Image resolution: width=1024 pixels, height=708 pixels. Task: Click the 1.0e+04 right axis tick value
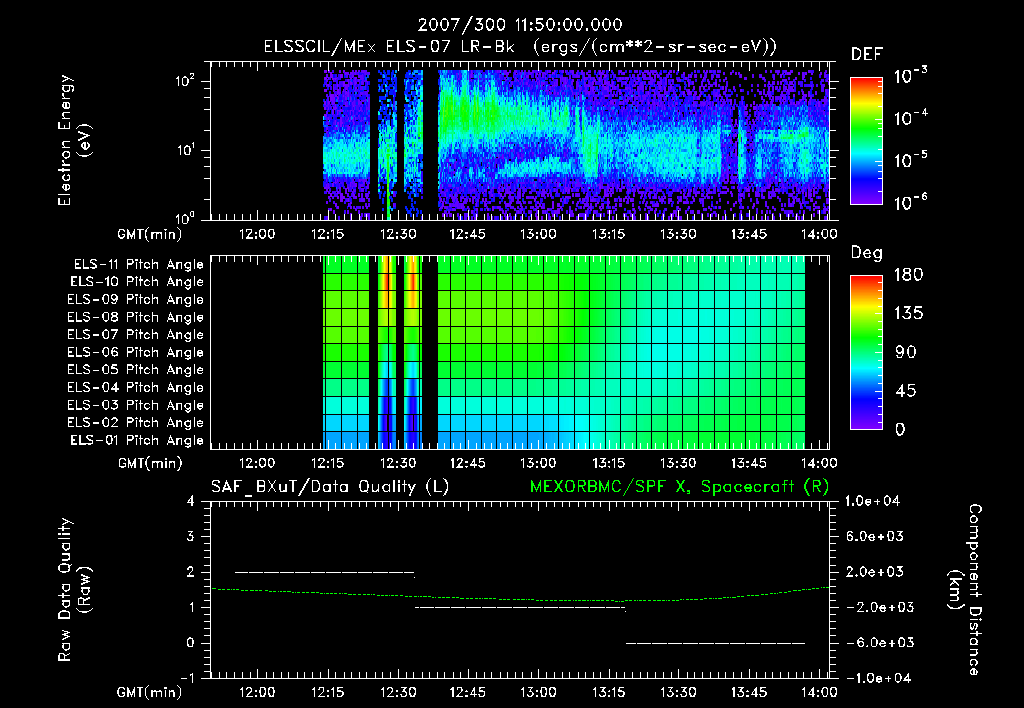click(872, 501)
